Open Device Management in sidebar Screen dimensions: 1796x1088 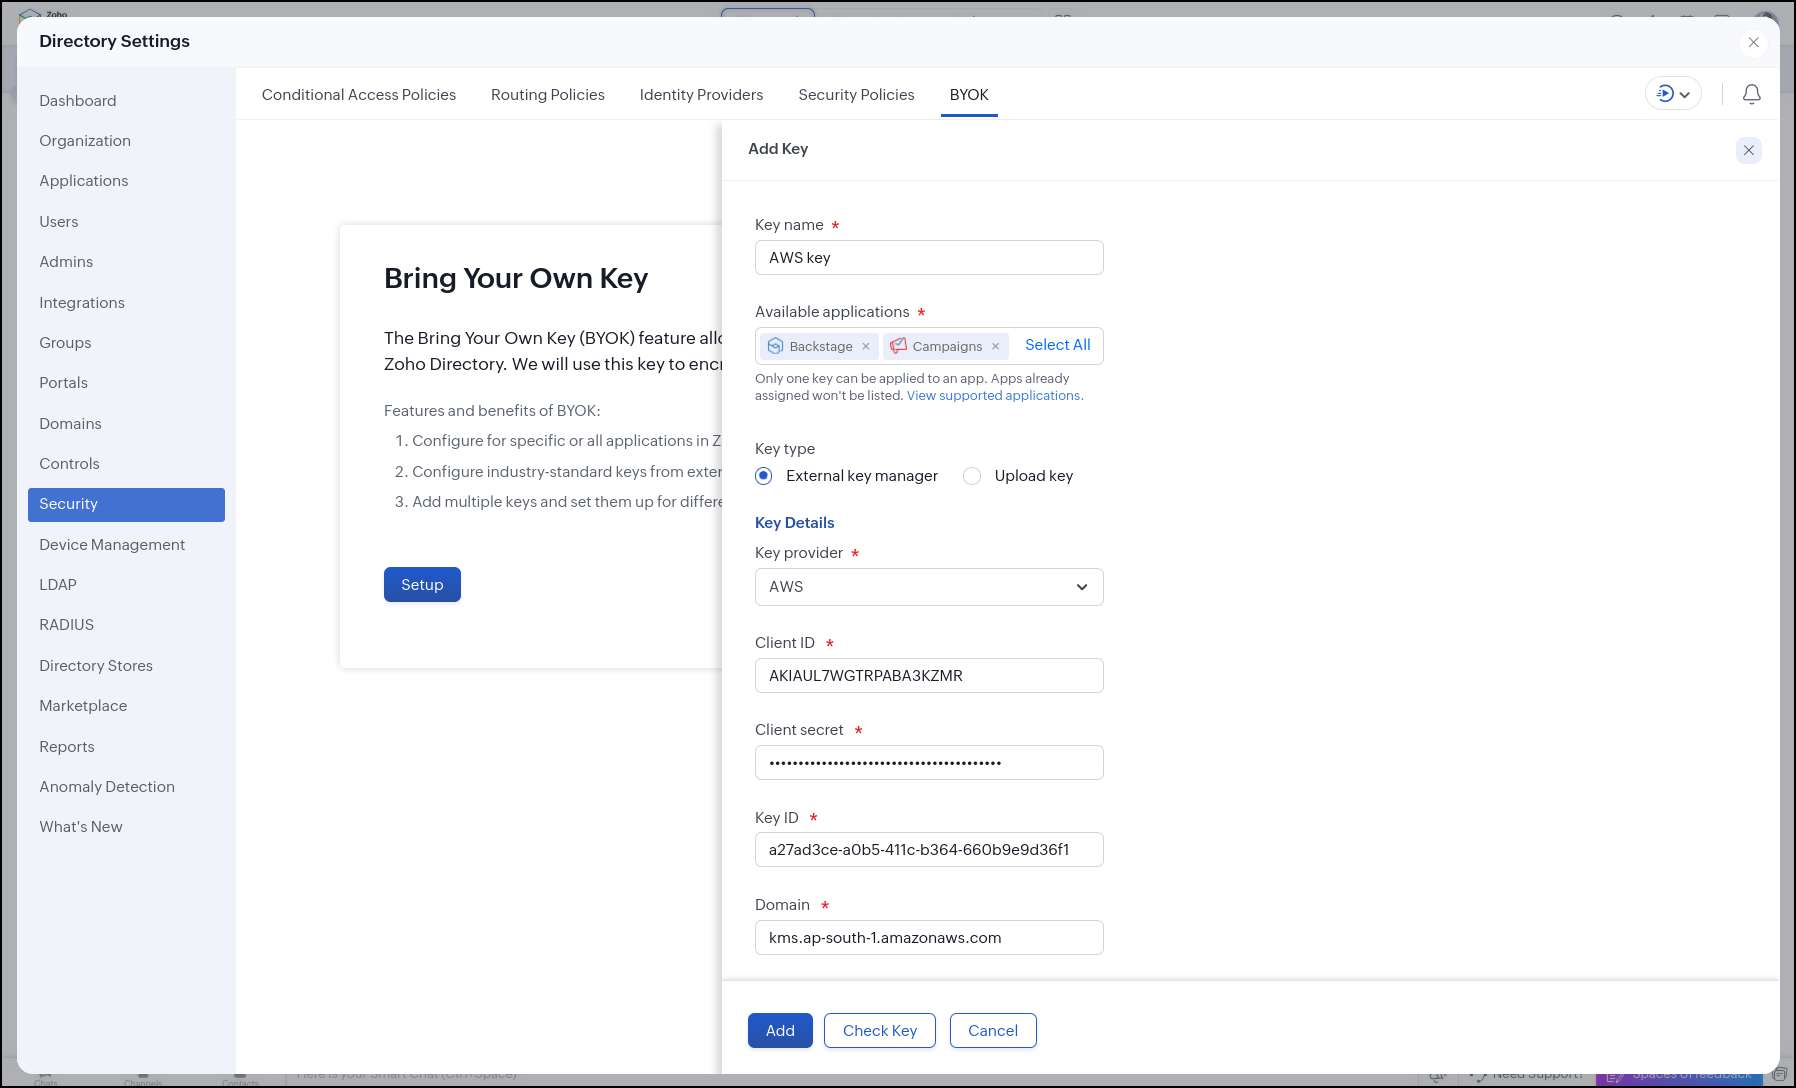pos(126,545)
